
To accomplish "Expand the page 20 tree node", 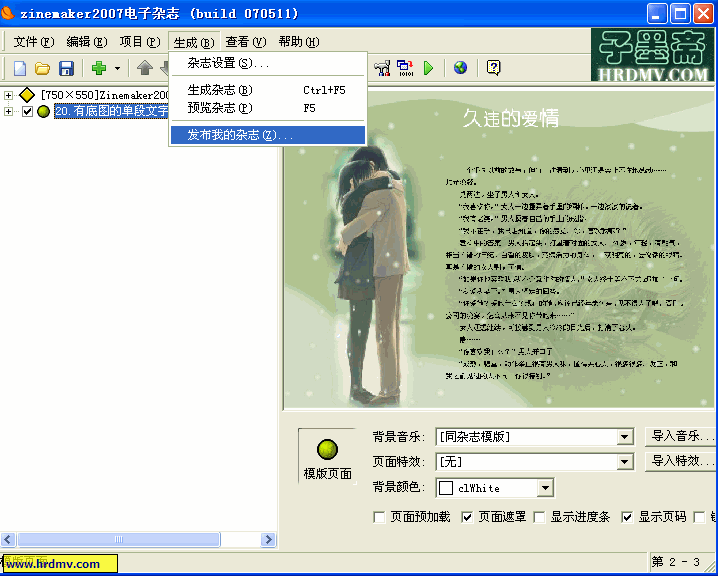I will pos(8,111).
